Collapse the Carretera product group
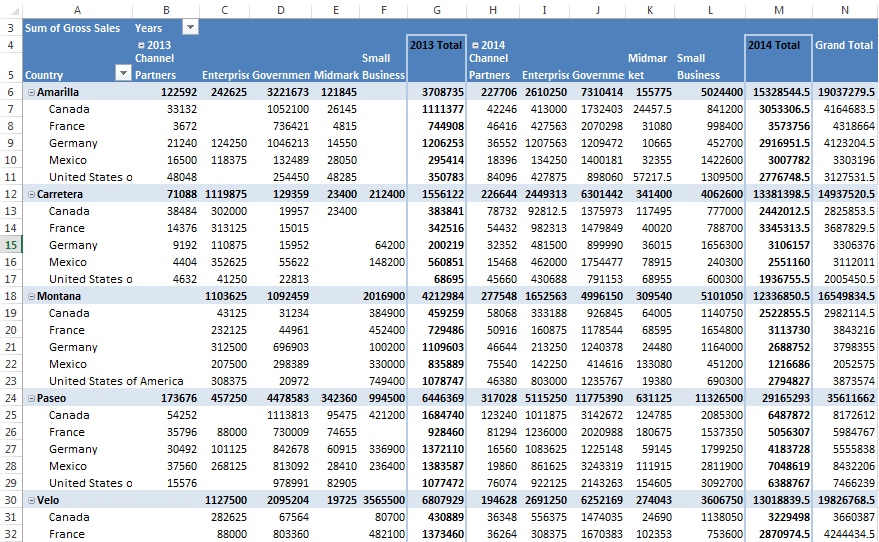879x542 pixels. [31, 194]
